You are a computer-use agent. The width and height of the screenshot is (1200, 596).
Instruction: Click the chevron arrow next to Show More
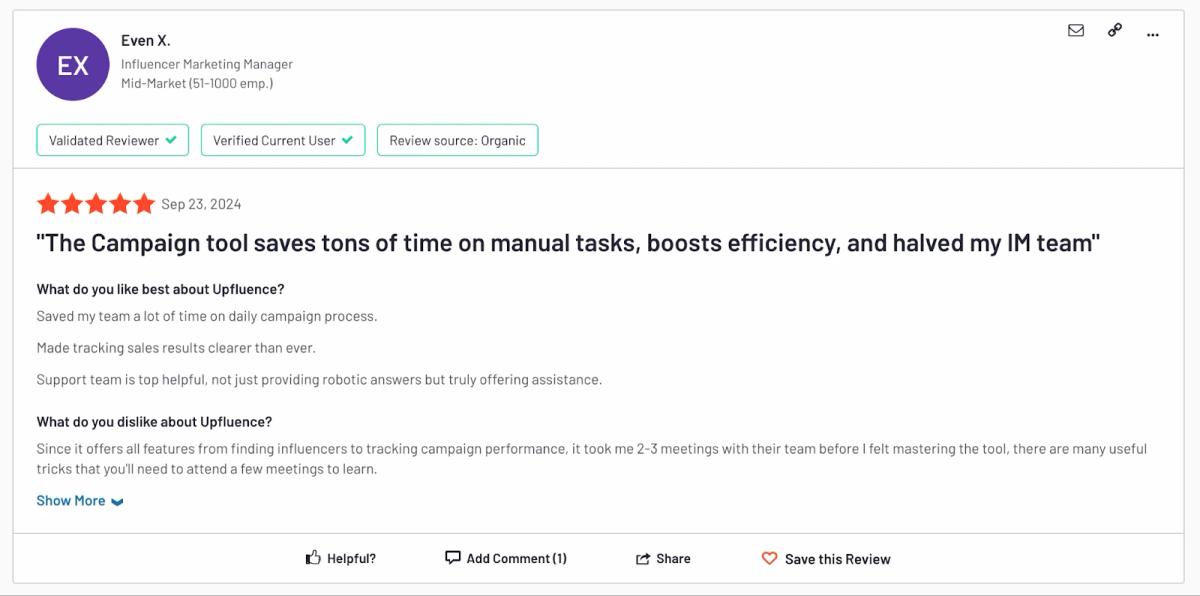[118, 501]
